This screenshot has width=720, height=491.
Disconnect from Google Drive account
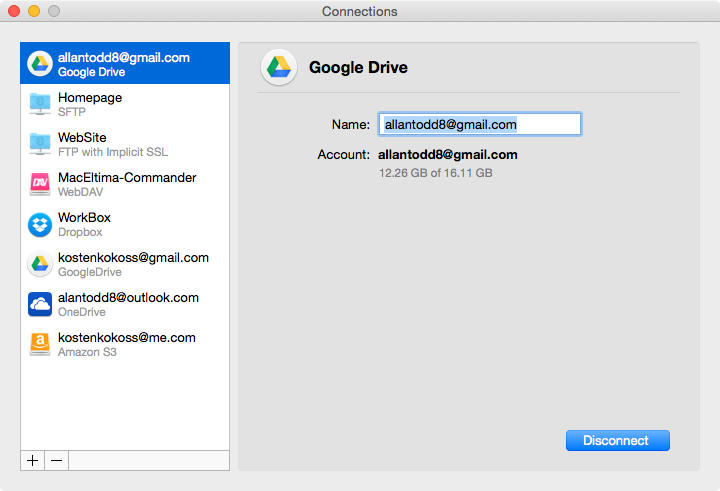pos(618,440)
